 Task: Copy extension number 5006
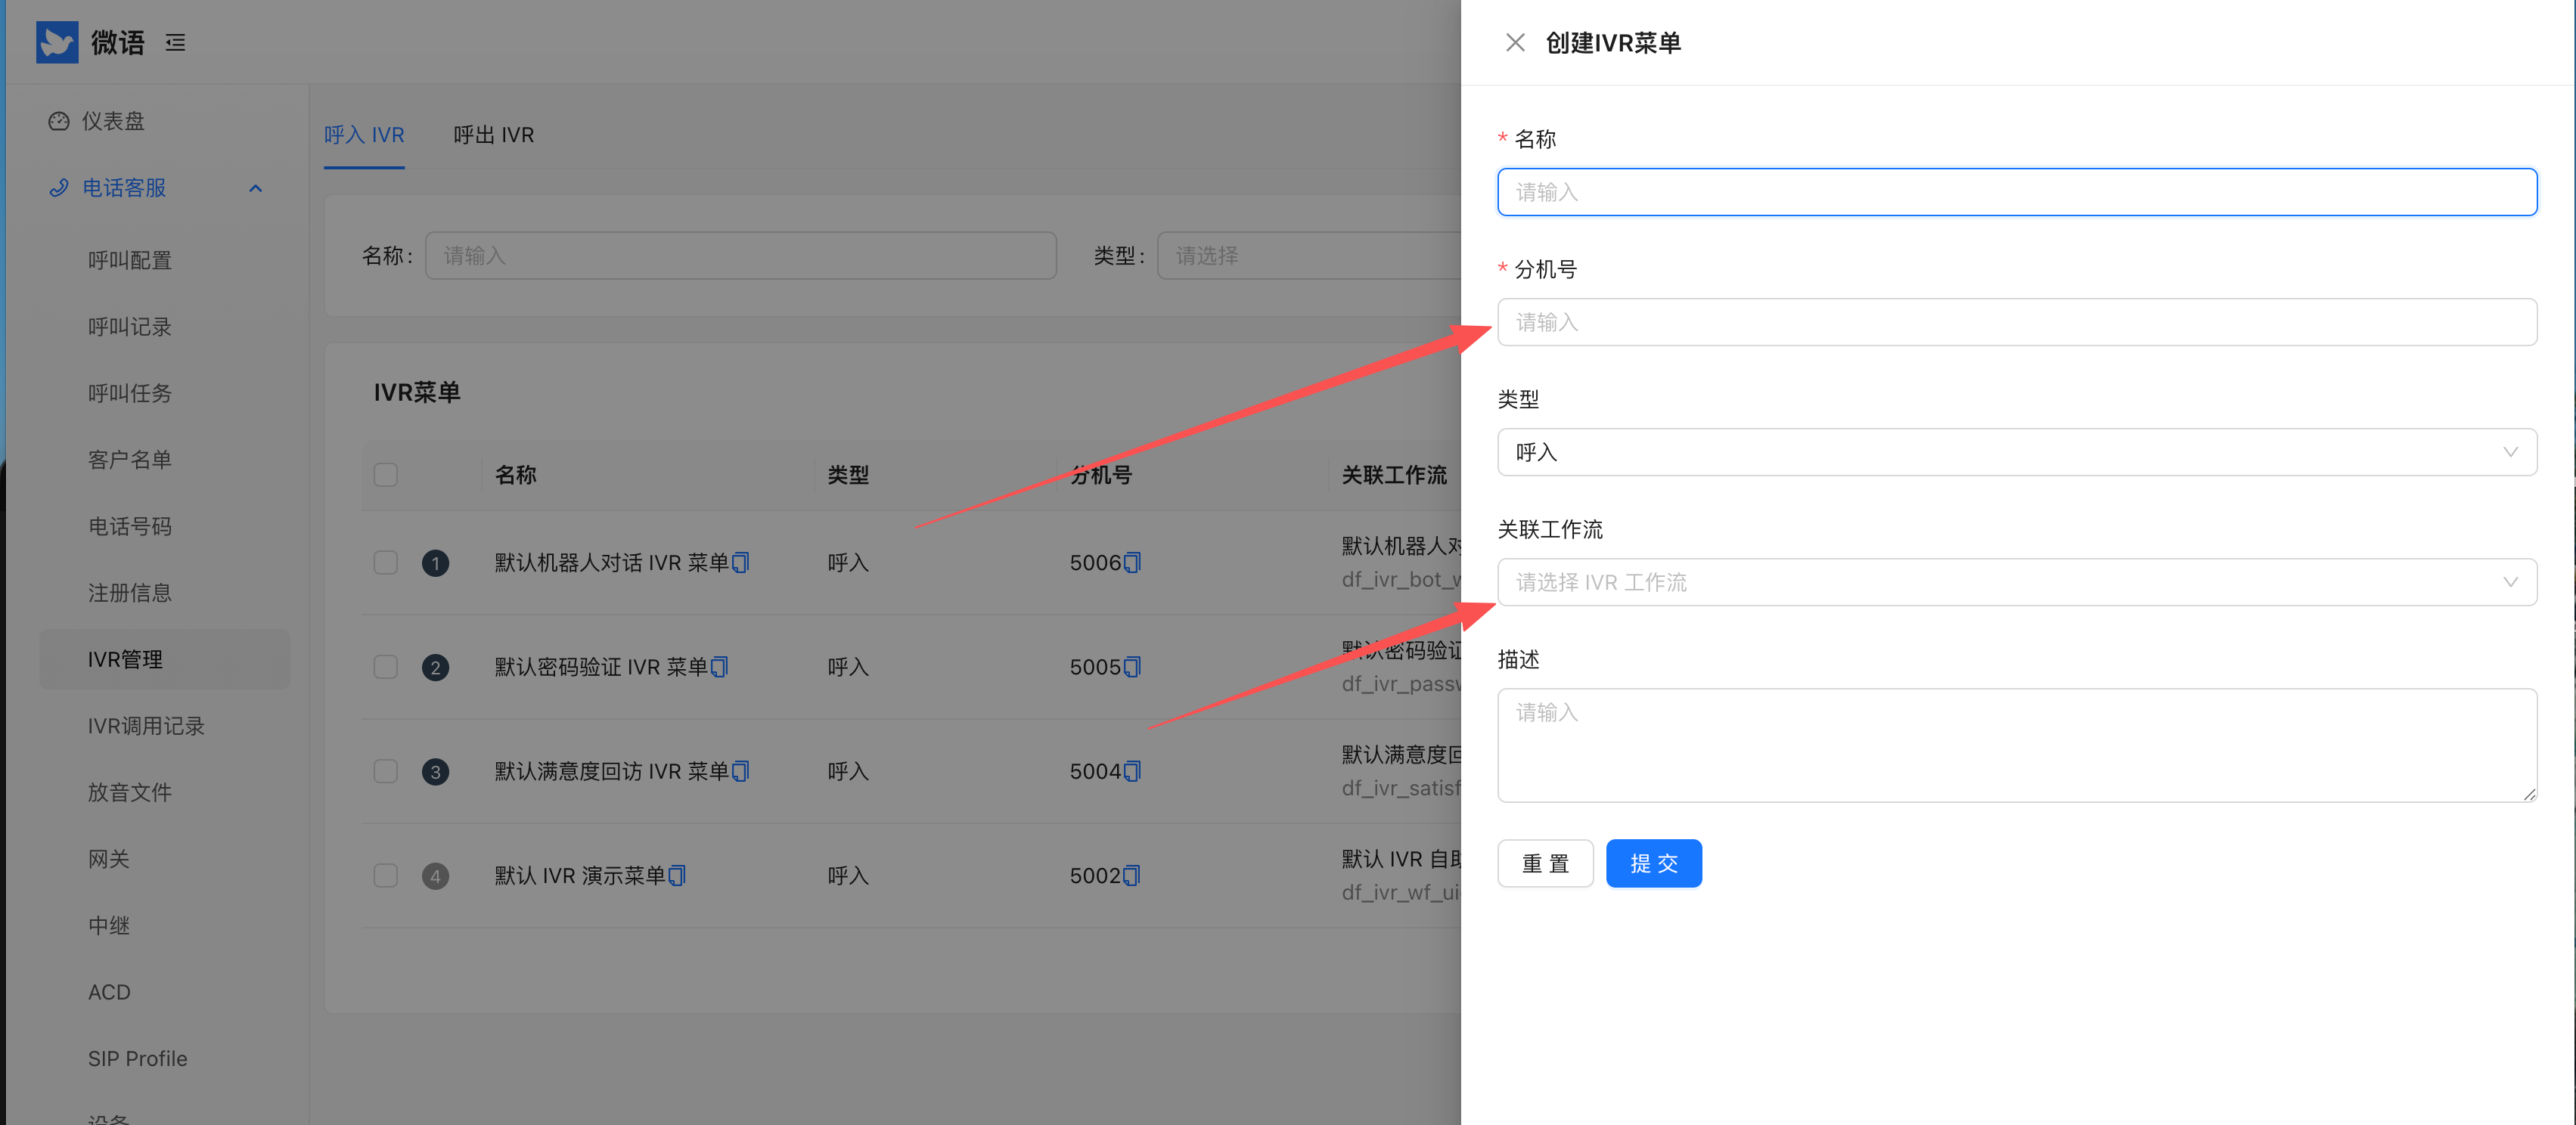coord(1132,563)
